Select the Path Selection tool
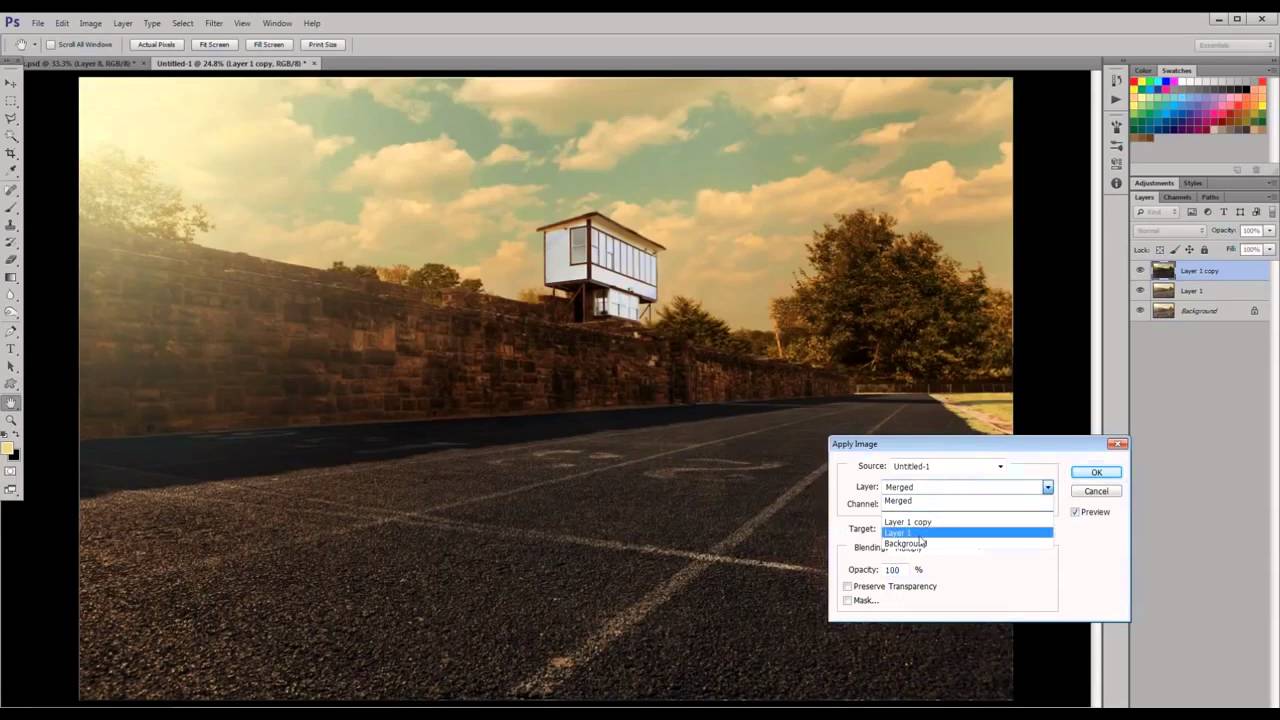This screenshot has height=720, width=1280. coord(11,366)
